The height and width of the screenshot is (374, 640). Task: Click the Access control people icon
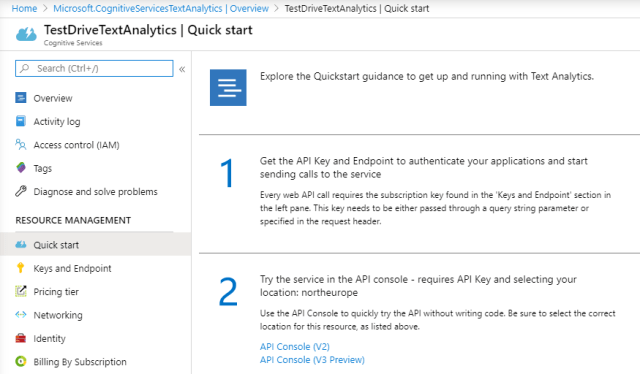(21, 145)
